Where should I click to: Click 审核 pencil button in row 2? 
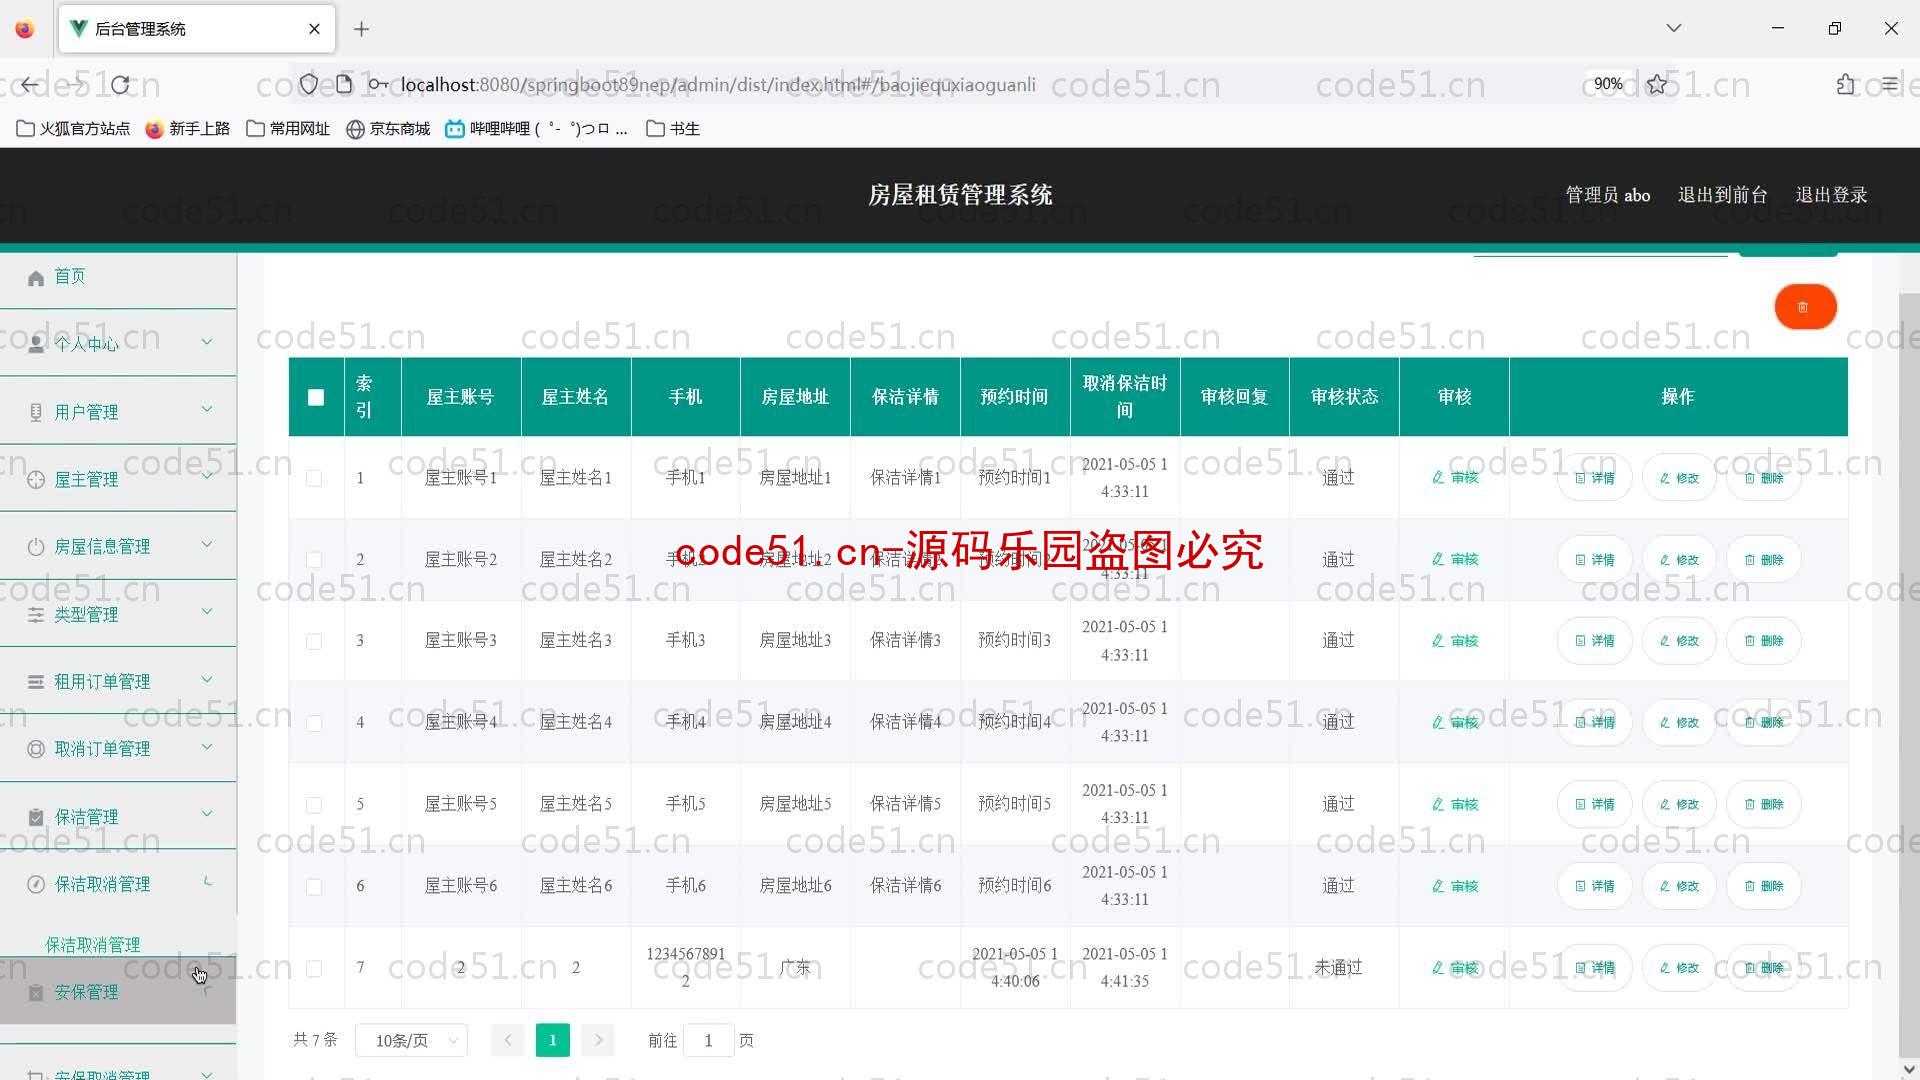coord(1454,560)
